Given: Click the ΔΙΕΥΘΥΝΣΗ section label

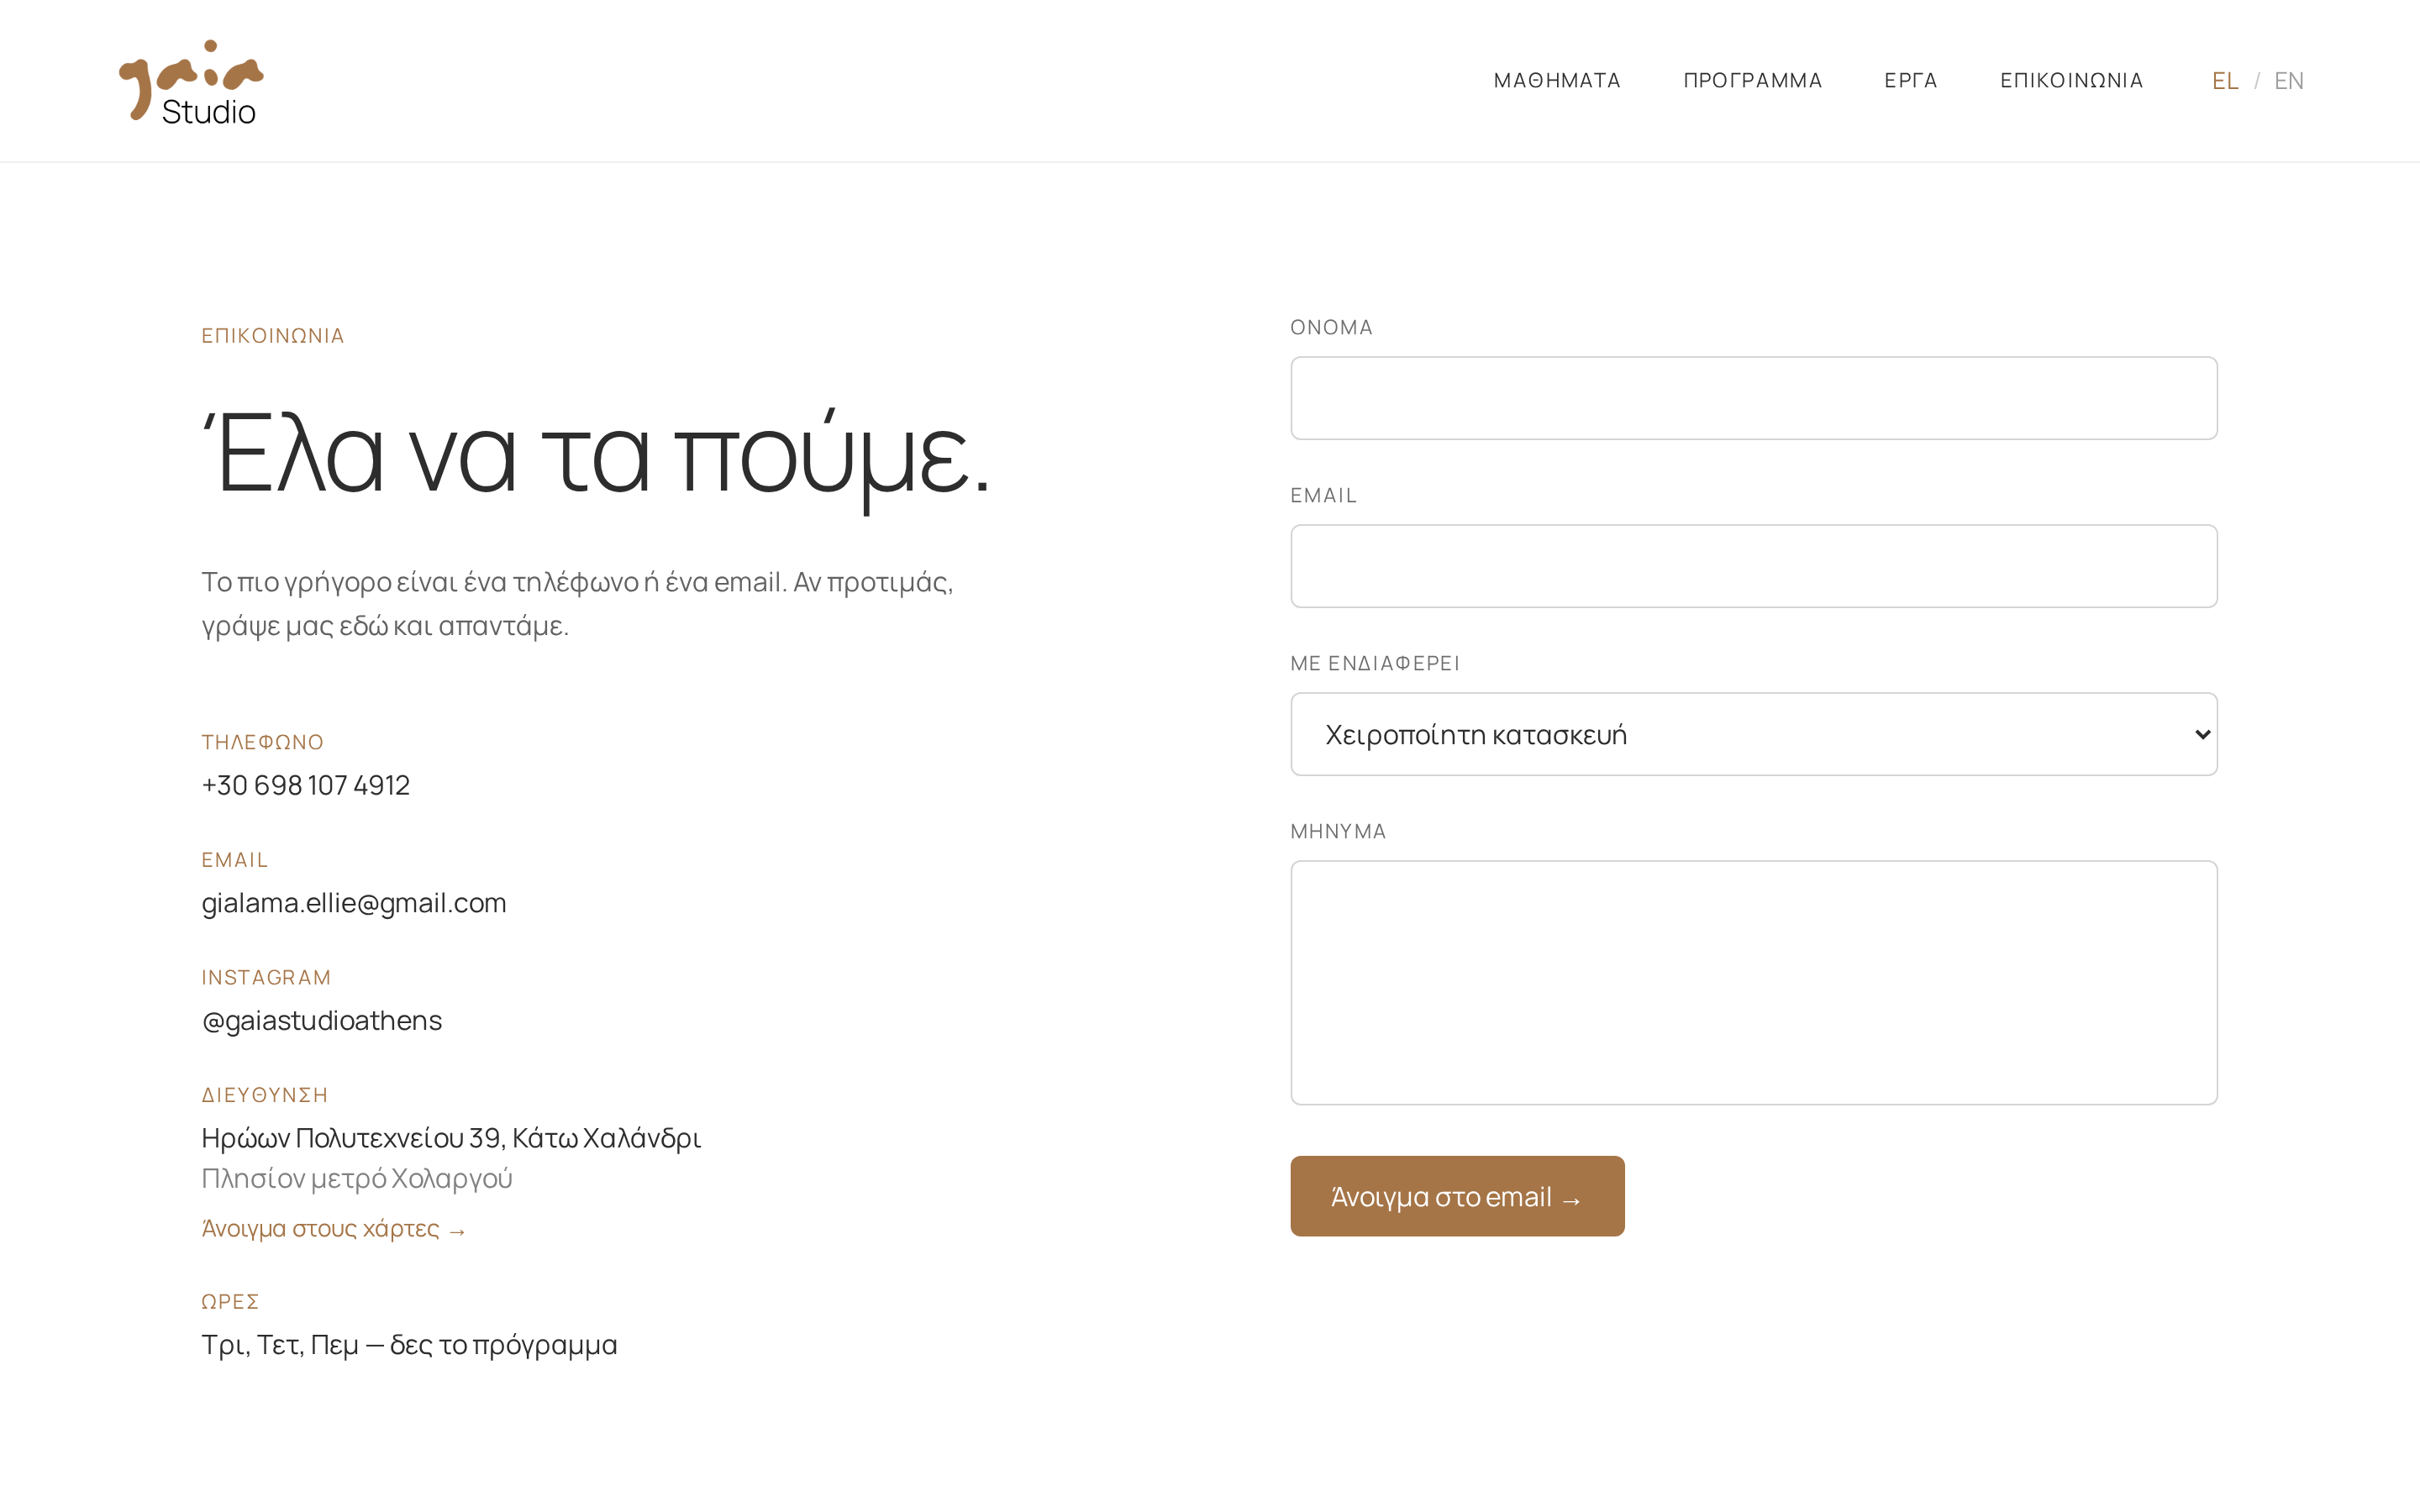Looking at the screenshot, I should pos(265,1095).
